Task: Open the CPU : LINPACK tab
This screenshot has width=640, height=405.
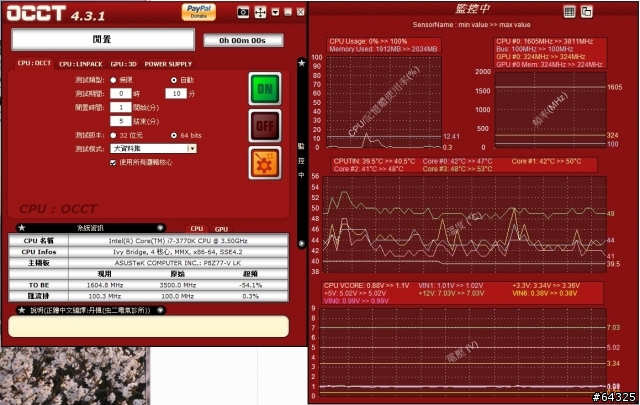Action: (80, 64)
